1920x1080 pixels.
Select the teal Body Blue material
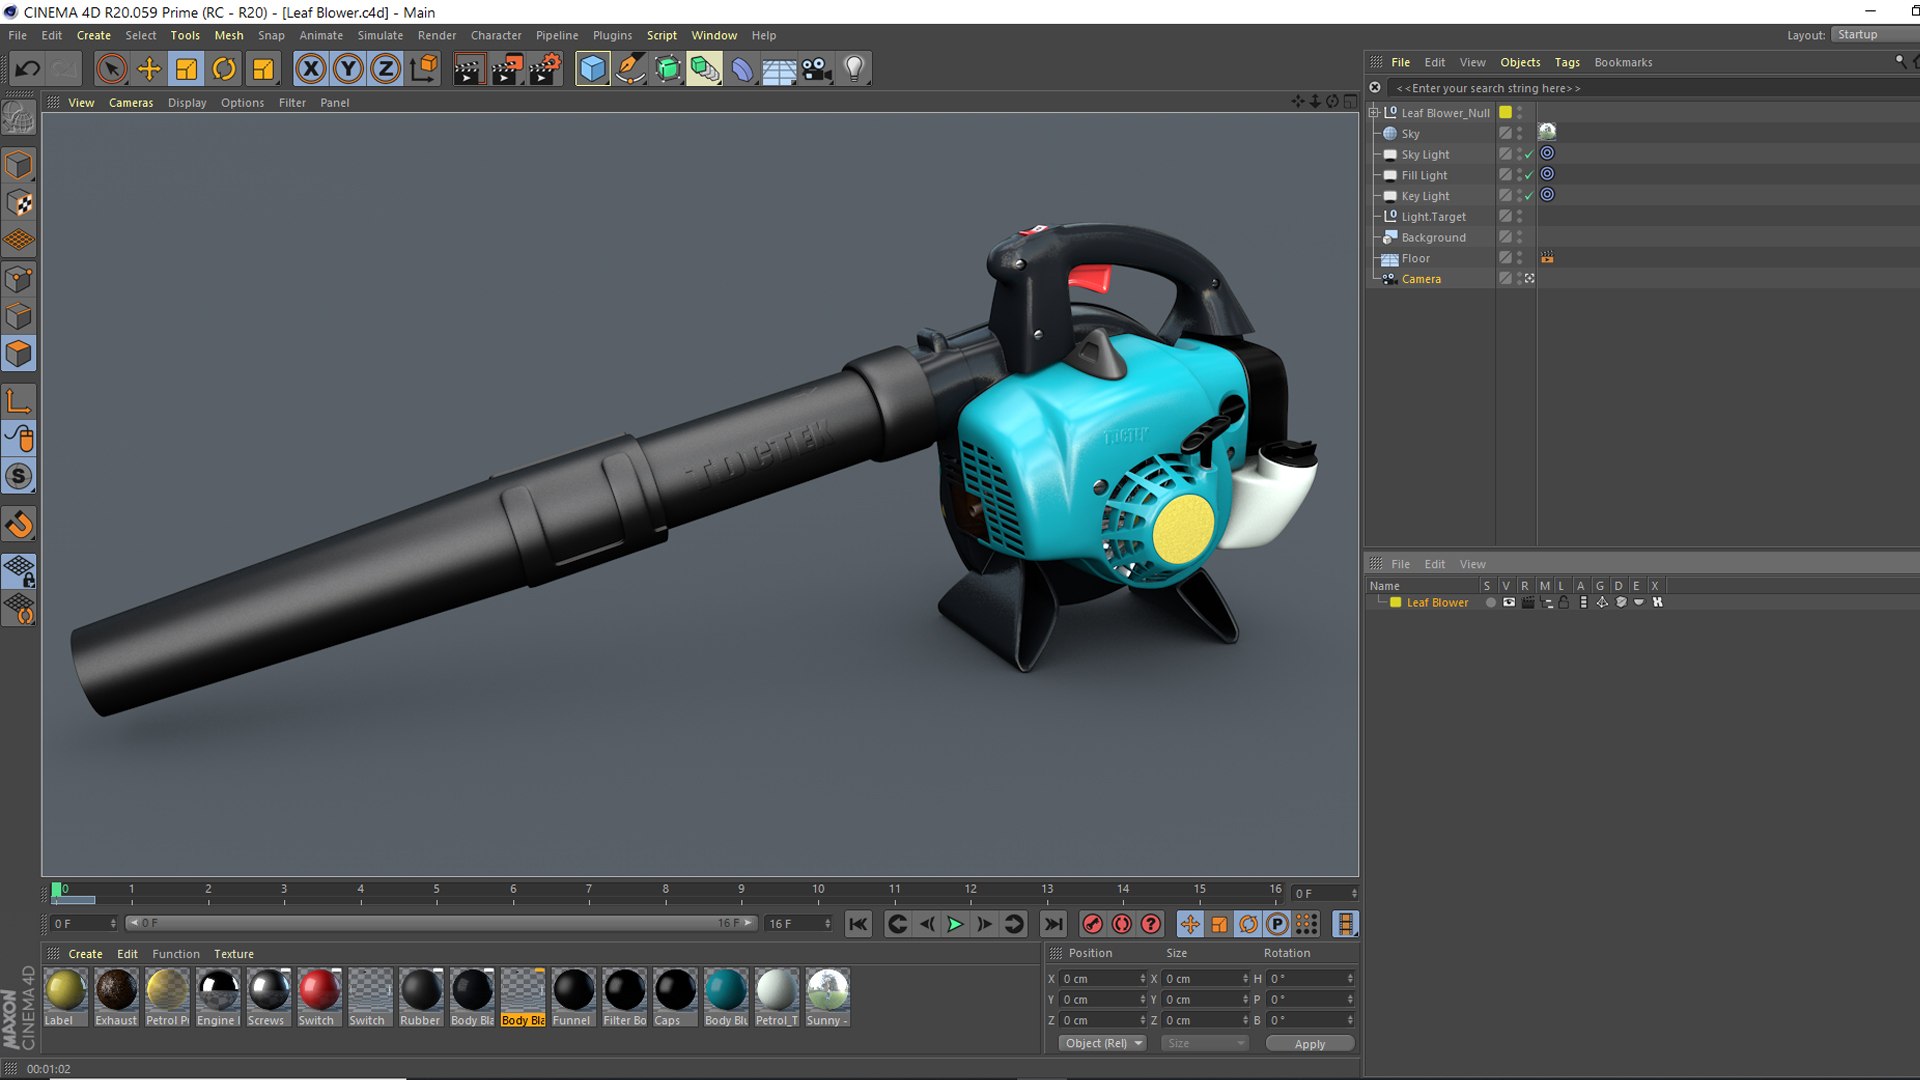[726, 996]
